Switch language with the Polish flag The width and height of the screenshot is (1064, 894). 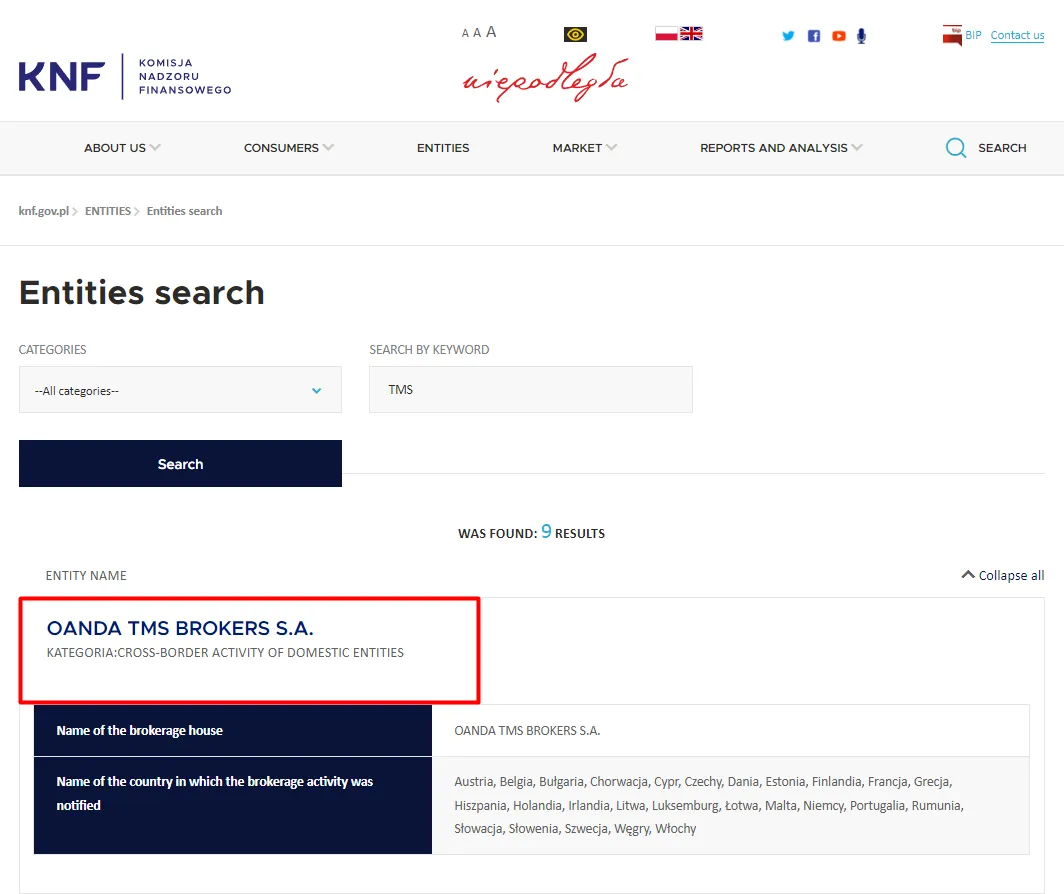tap(666, 33)
